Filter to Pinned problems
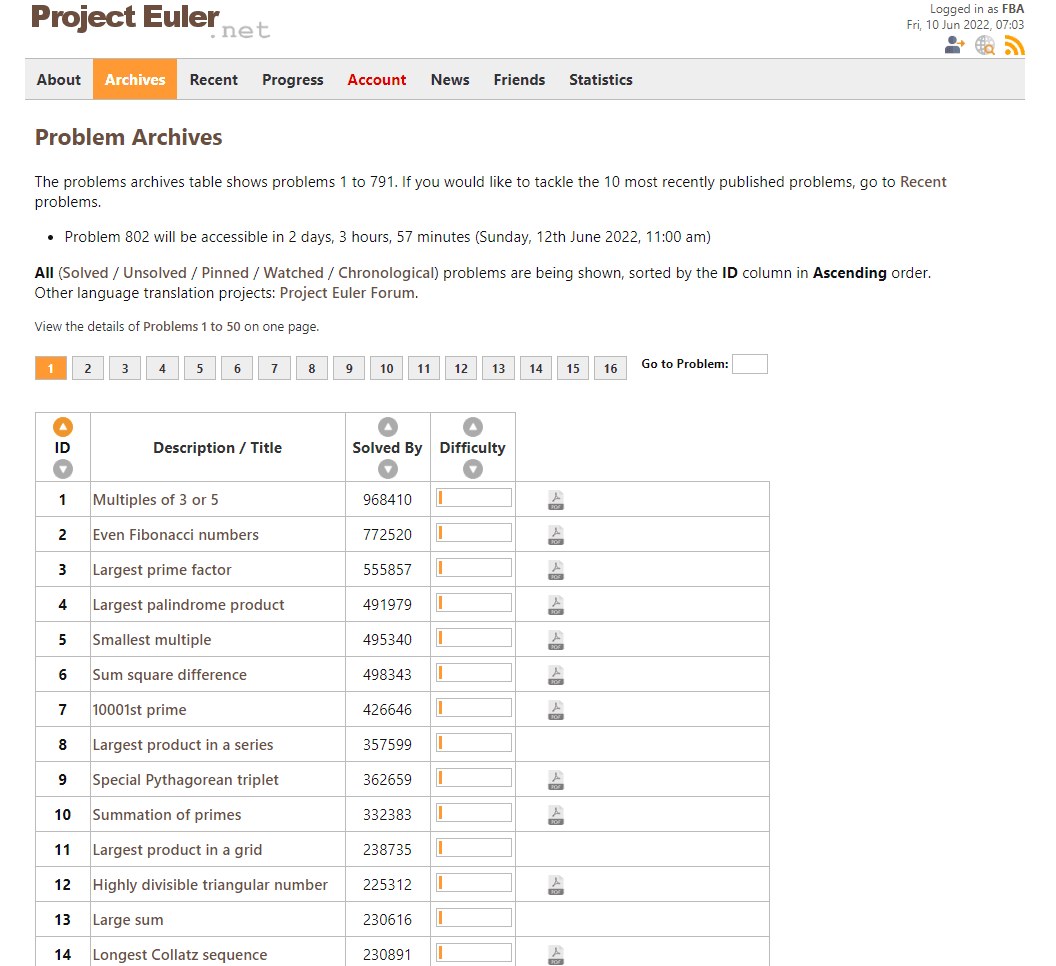 pos(225,273)
